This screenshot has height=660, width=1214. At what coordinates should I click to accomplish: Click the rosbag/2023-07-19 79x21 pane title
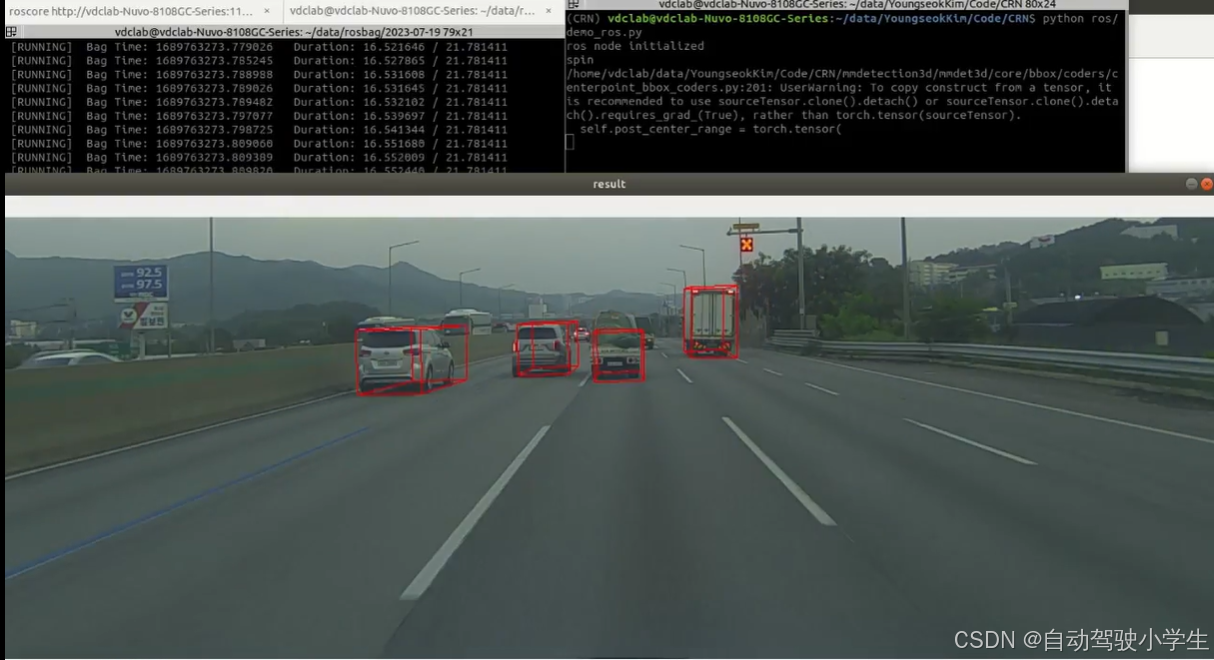tap(294, 32)
